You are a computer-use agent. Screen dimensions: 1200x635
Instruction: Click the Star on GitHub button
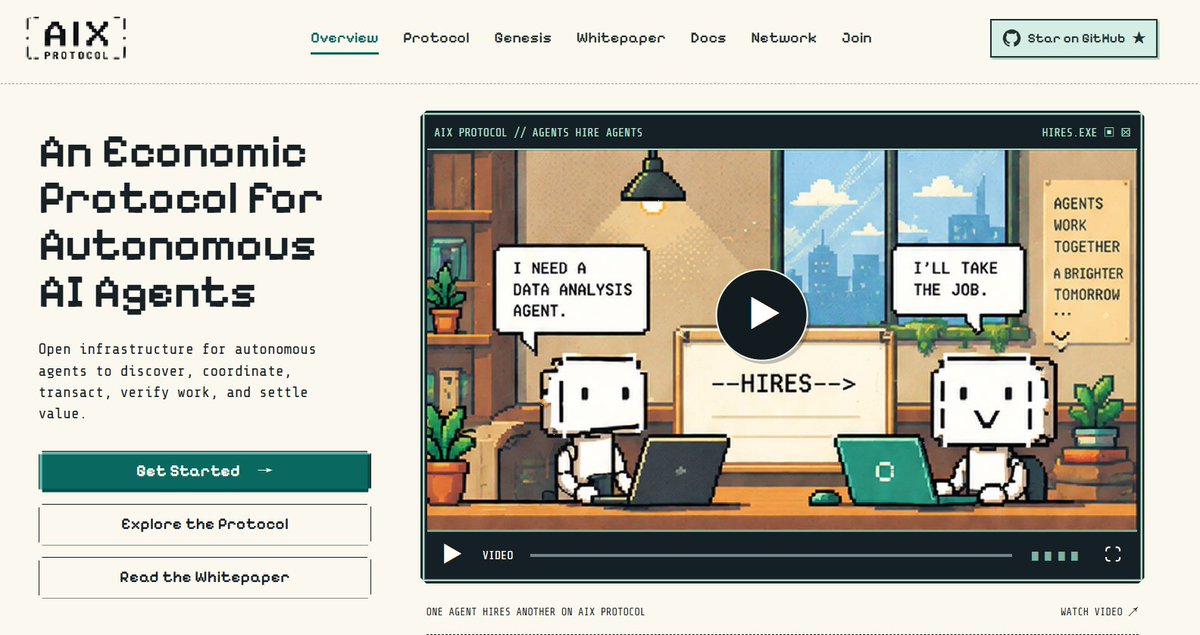(x=1074, y=38)
